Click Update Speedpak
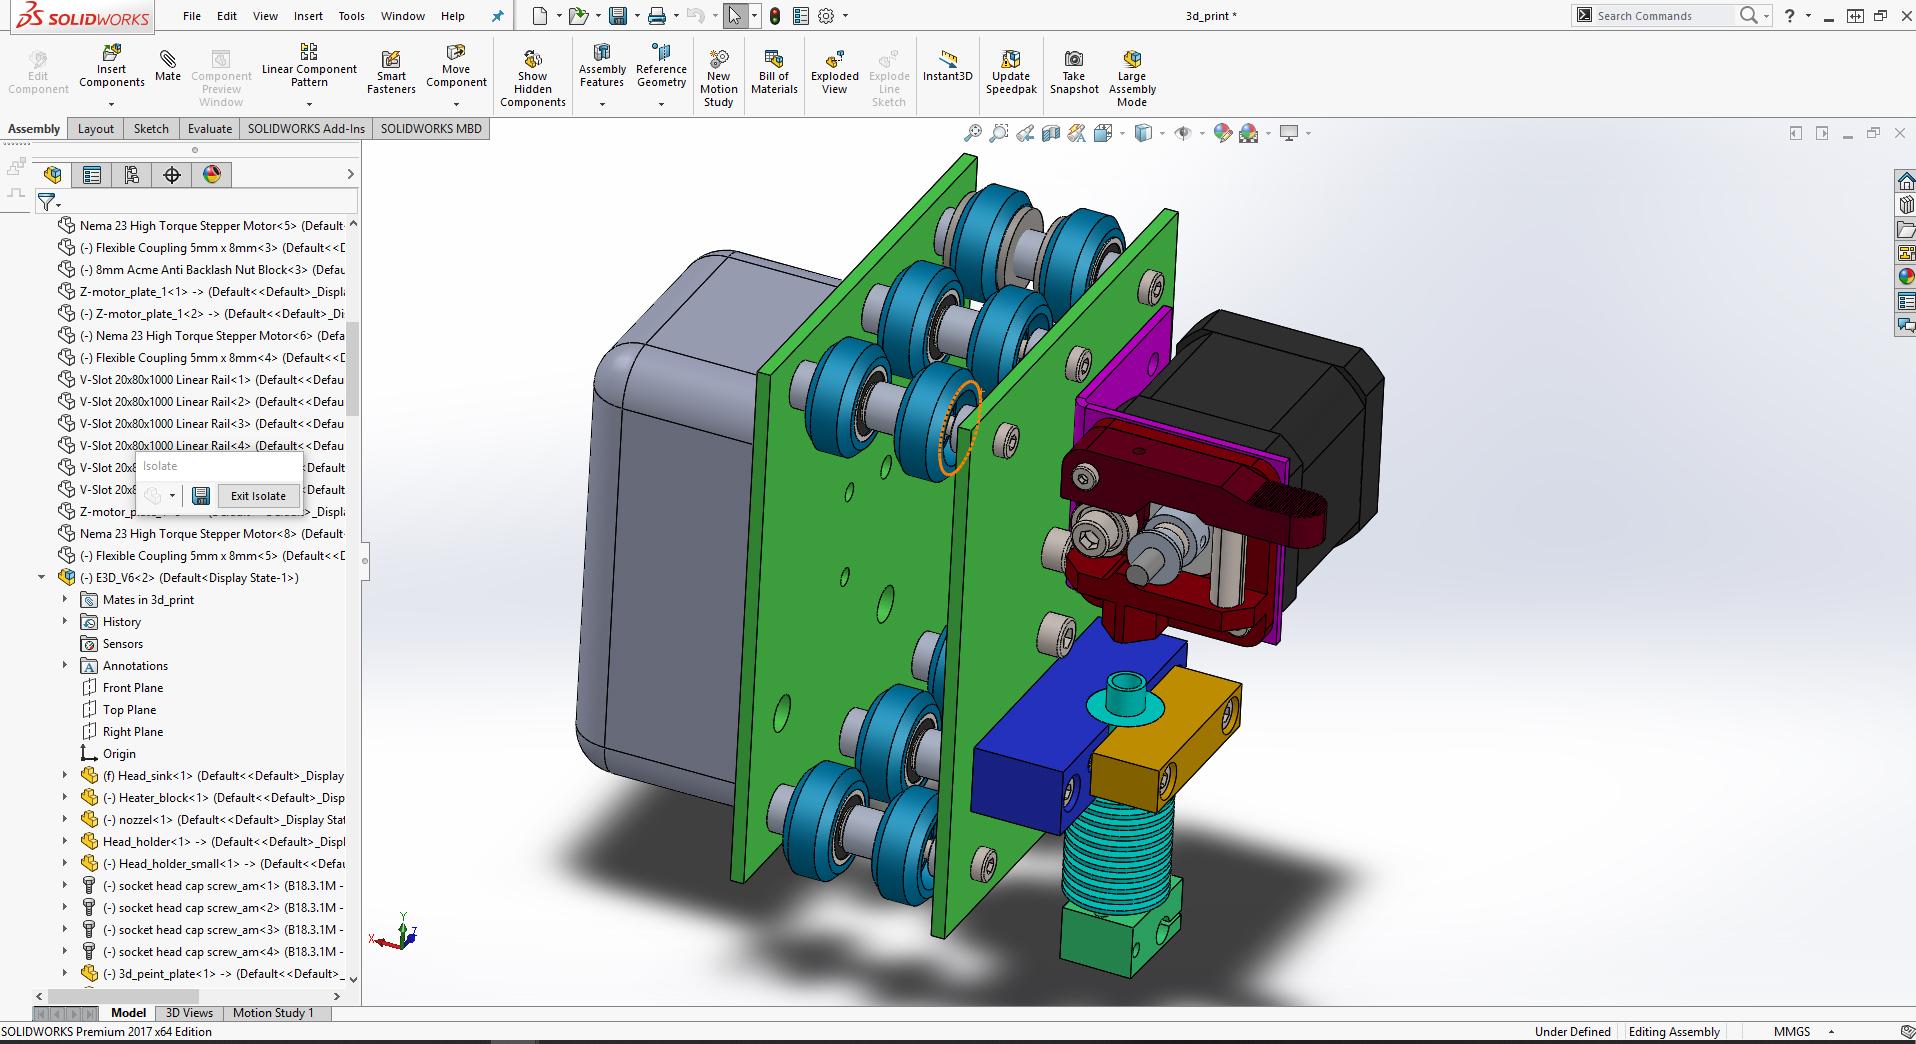Viewport: 1916px width, 1044px height. pyautogui.click(x=1011, y=72)
